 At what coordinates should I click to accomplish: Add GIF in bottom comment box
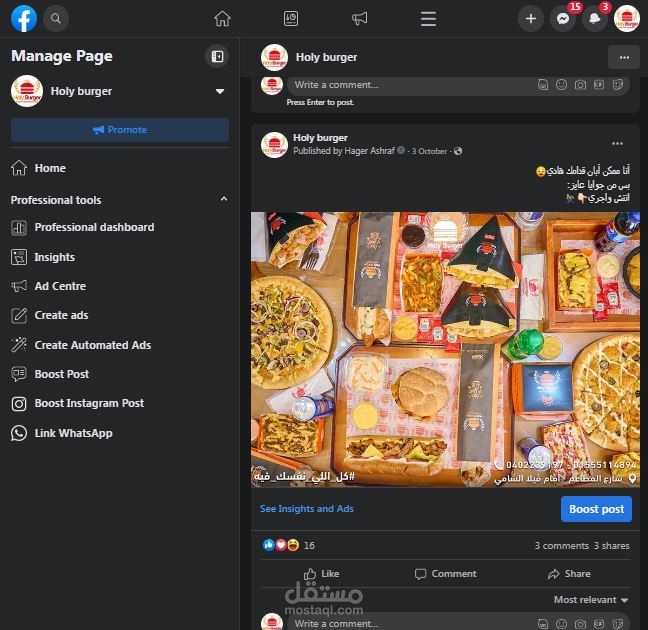599,623
